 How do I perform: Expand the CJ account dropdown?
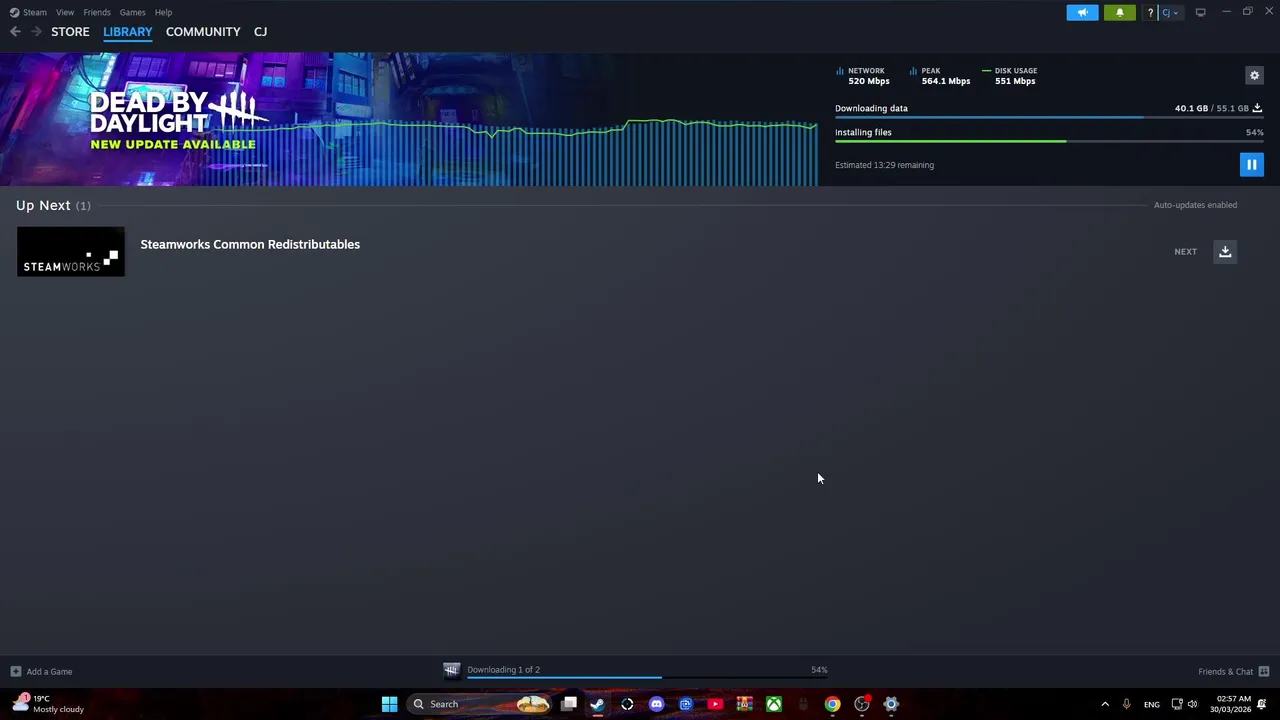coord(1171,12)
